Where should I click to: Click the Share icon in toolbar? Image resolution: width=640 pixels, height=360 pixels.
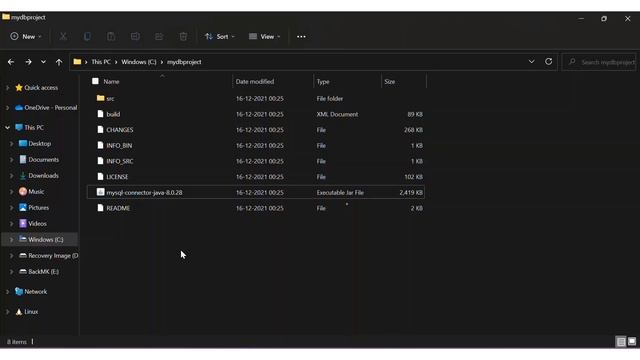pyautogui.click(x=159, y=37)
